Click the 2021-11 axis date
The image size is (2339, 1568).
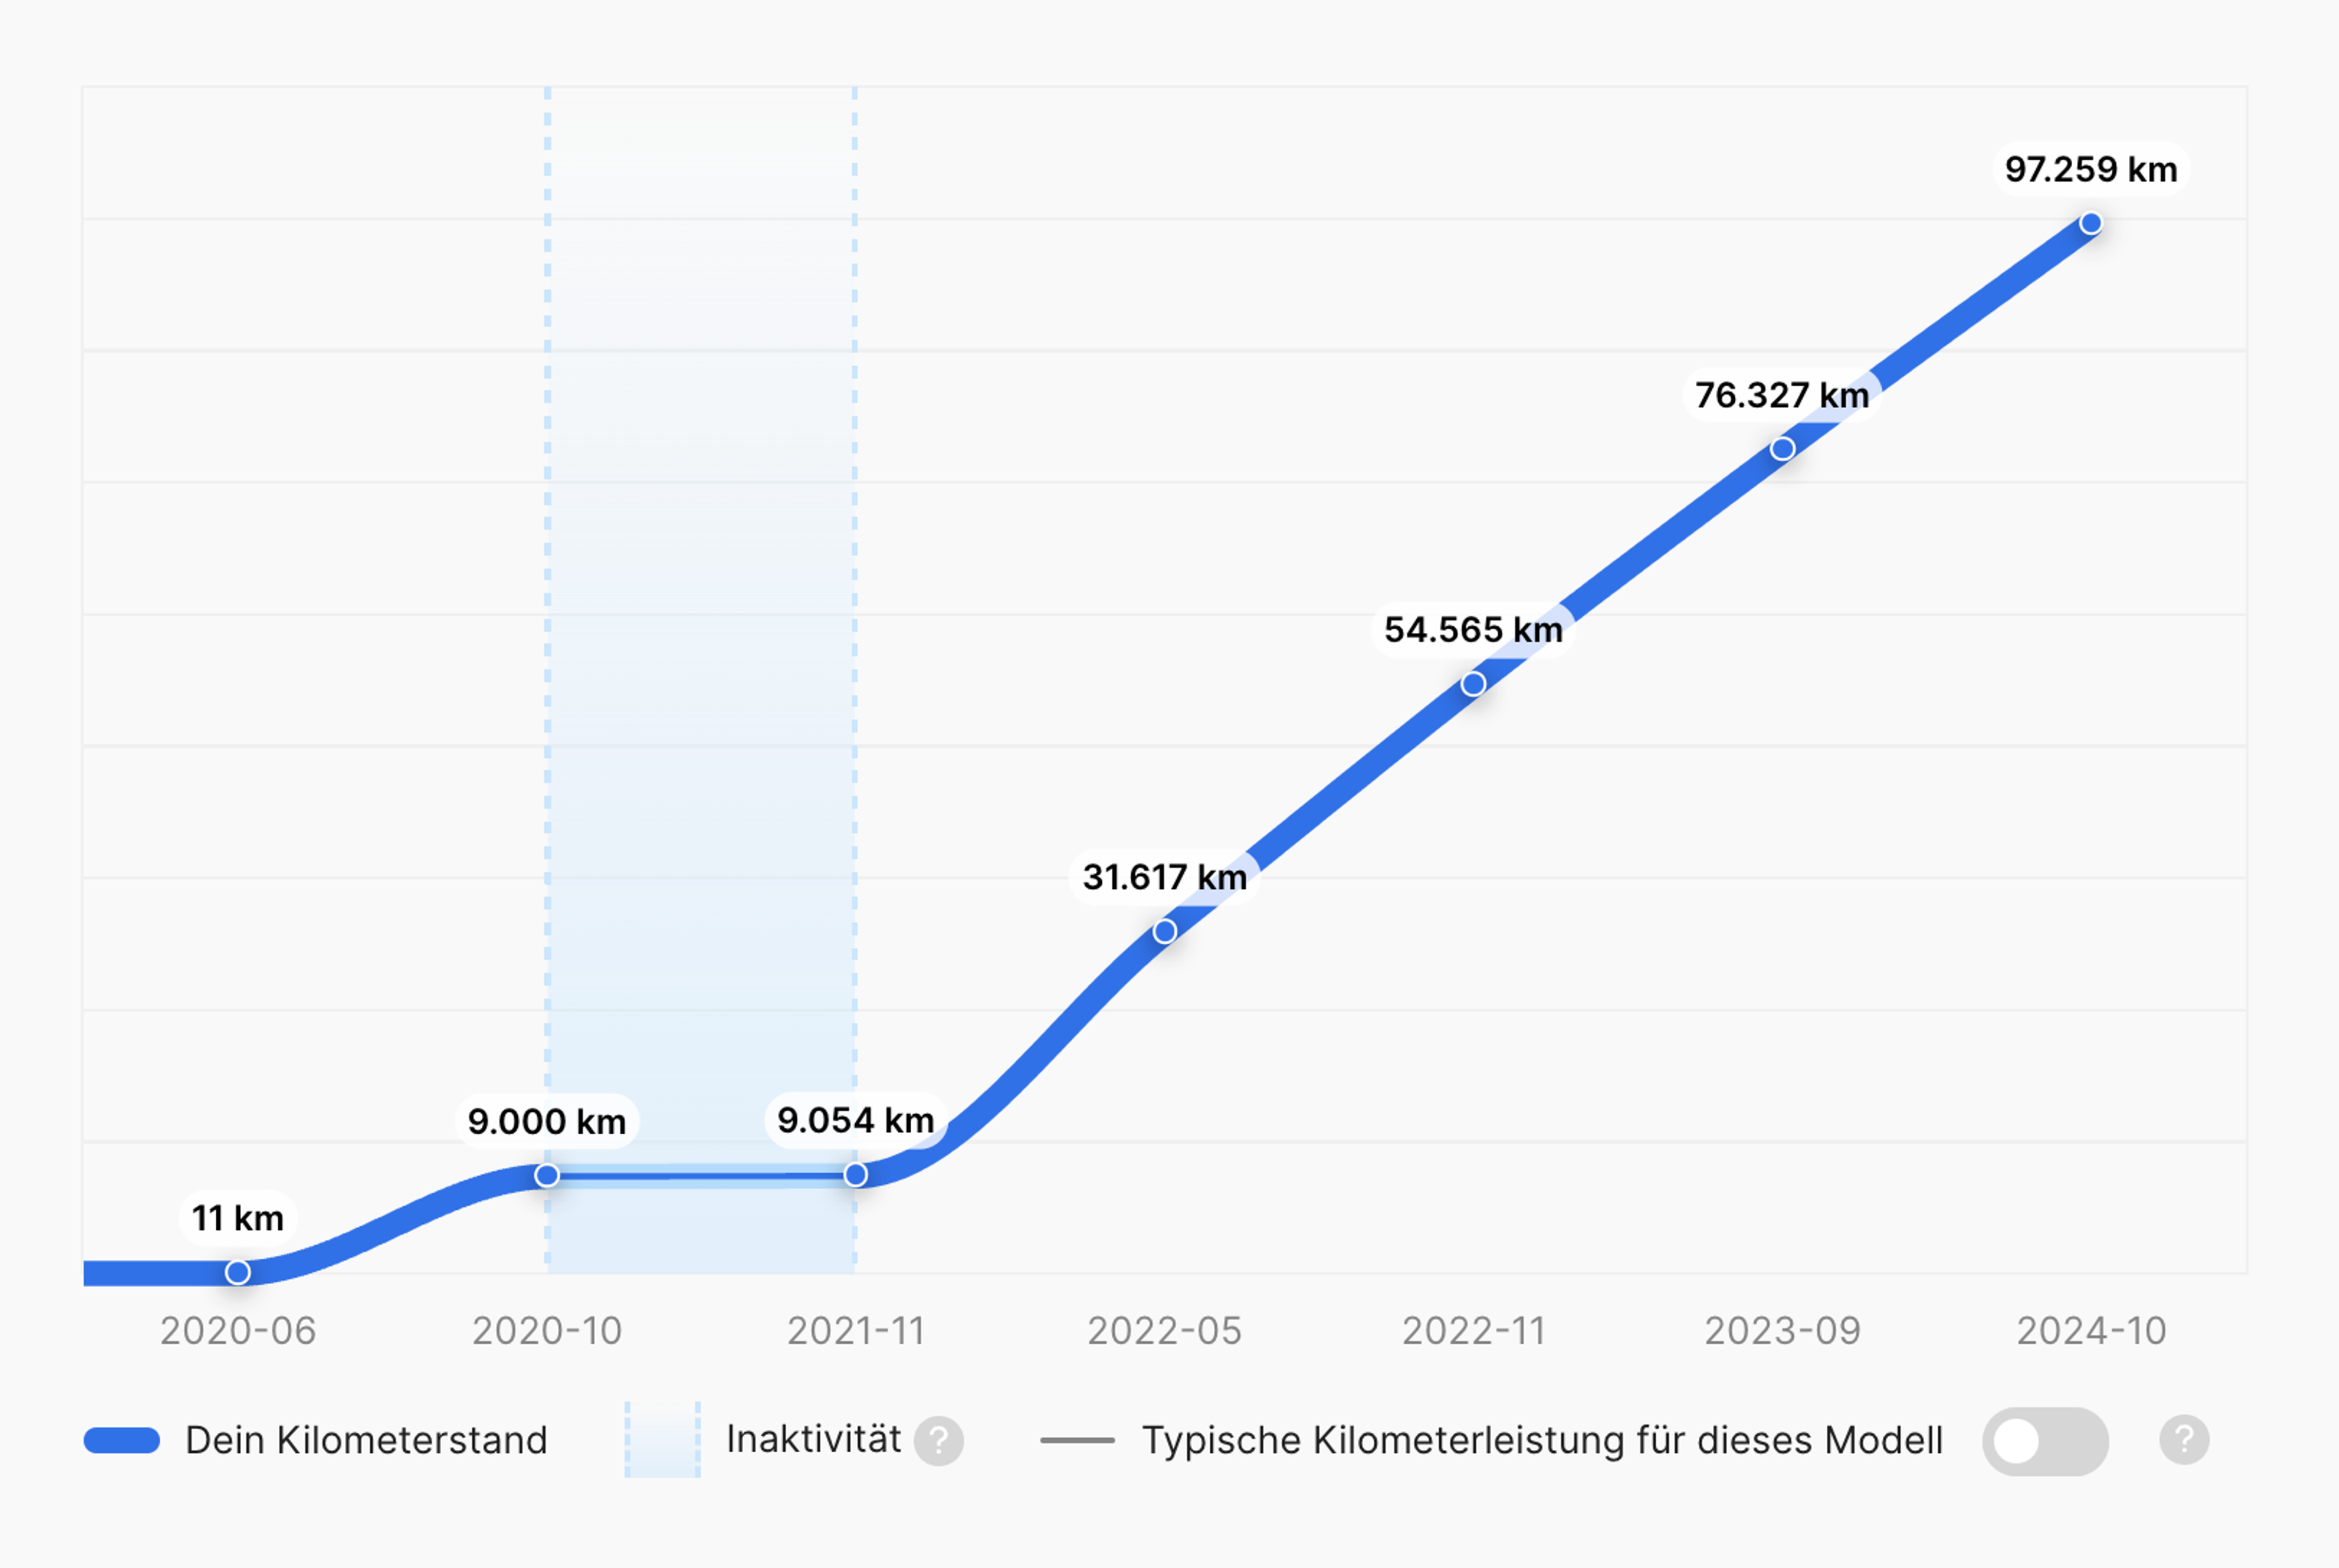click(x=856, y=1331)
